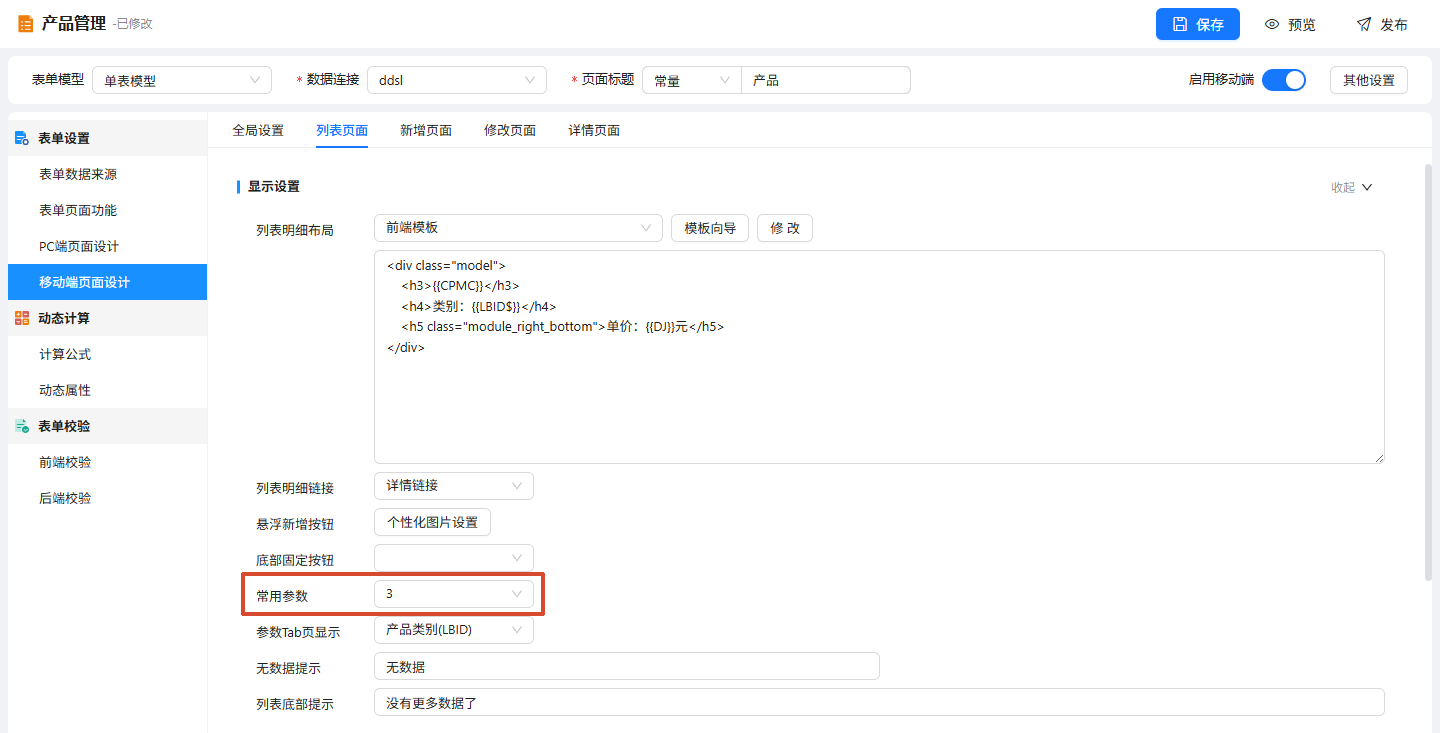Toggle the 启用移动端 switch
The width and height of the screenshot is (1440, 733).
pos(1284,80)
